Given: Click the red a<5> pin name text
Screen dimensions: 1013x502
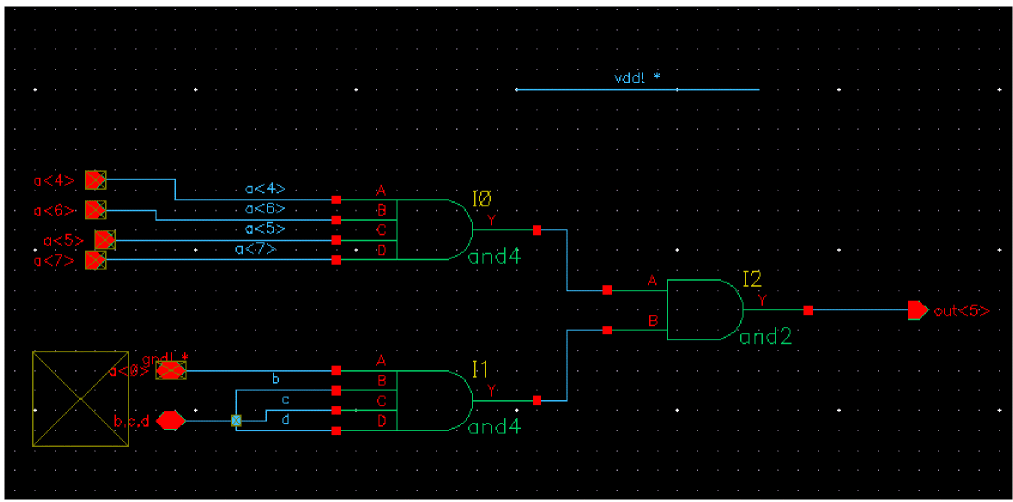Looking at the screenshot, I should tap(63, 241).
